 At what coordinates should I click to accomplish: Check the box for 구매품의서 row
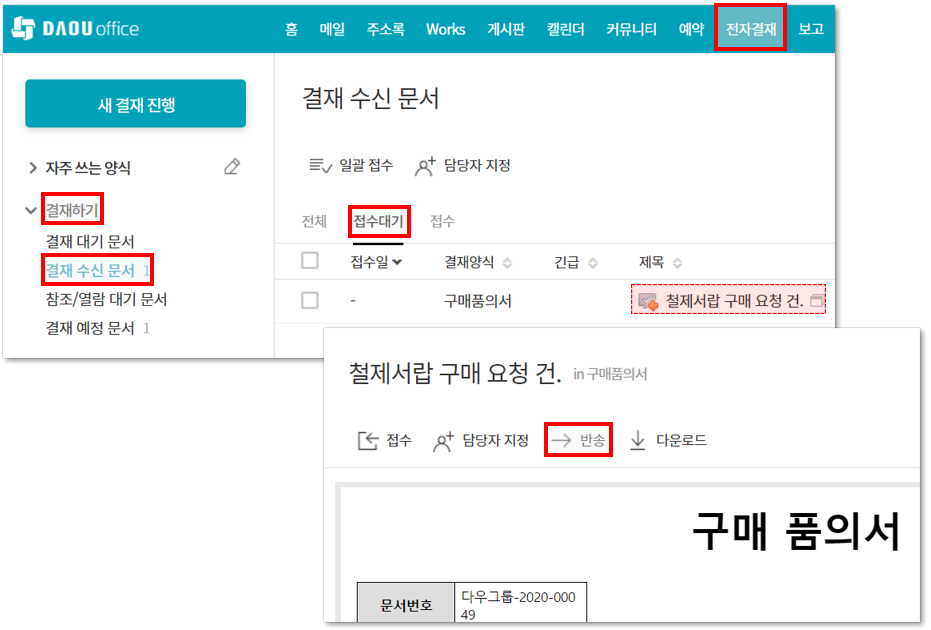coord(310,300)
